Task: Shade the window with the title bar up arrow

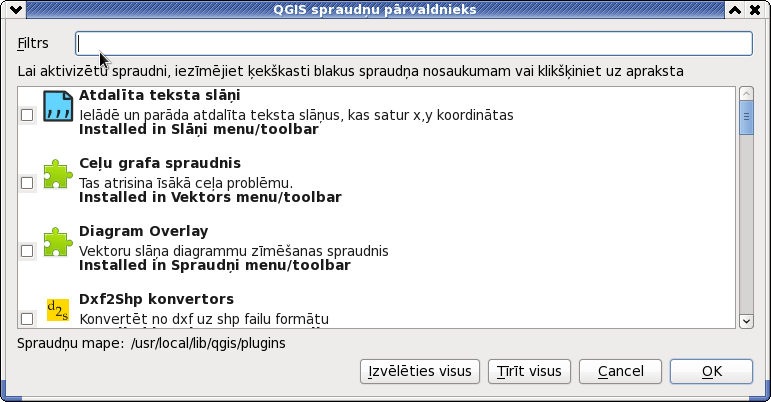Action: (735, 9)
